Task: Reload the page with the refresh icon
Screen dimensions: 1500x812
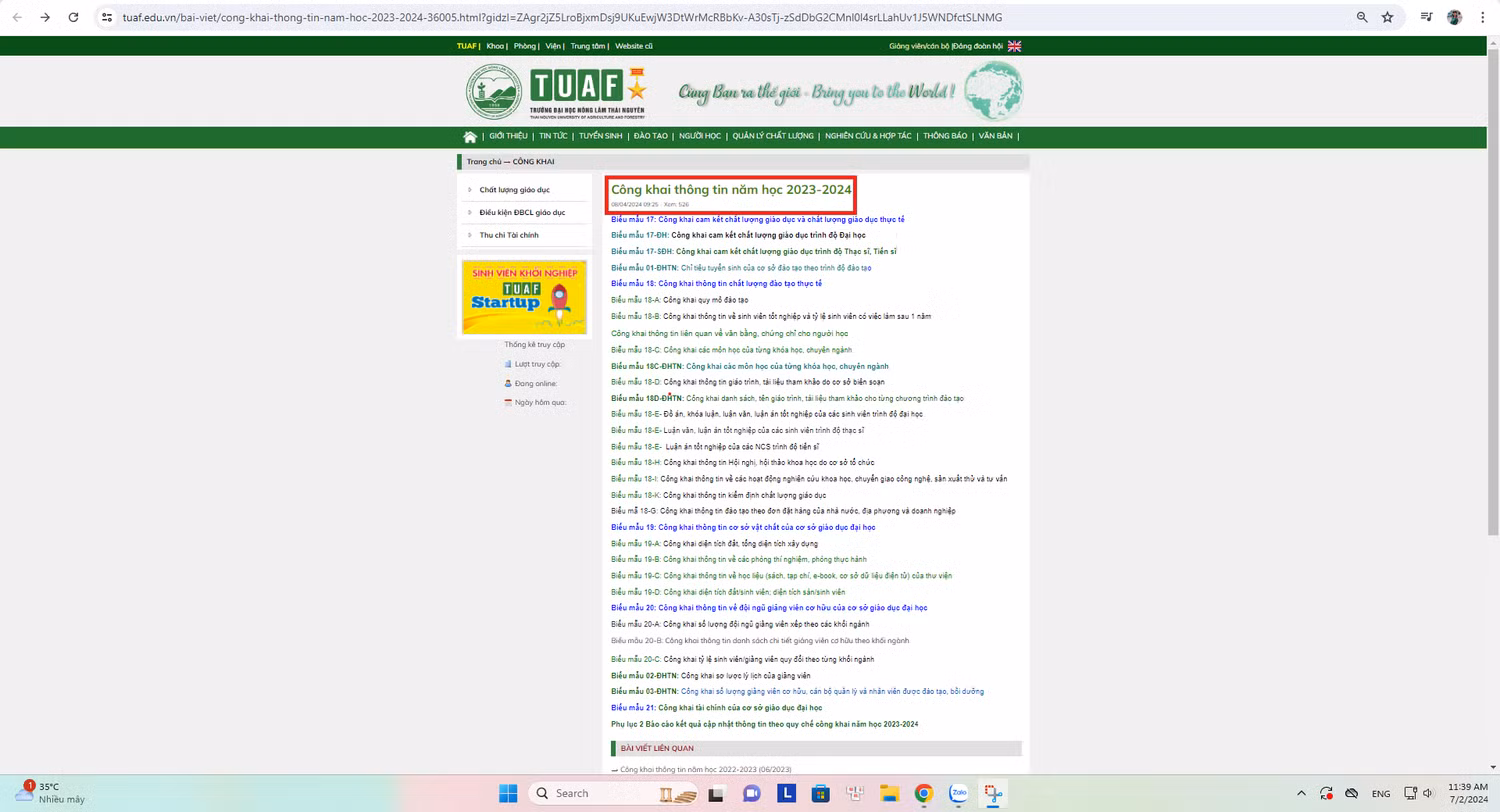Action: tap(73, 17)
